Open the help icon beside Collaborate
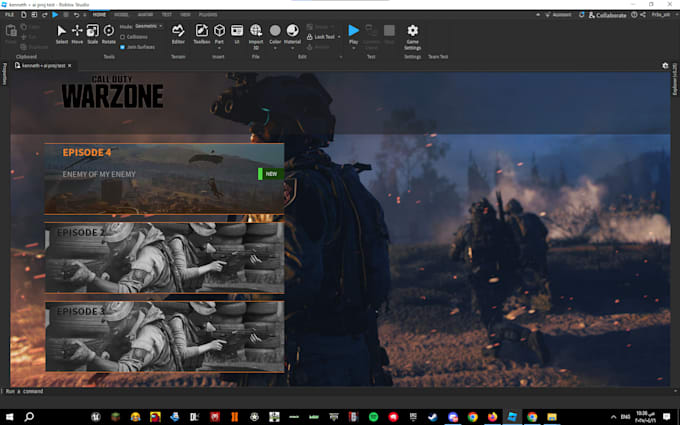Viewport: 680px width, 425px height. (634, 15)
